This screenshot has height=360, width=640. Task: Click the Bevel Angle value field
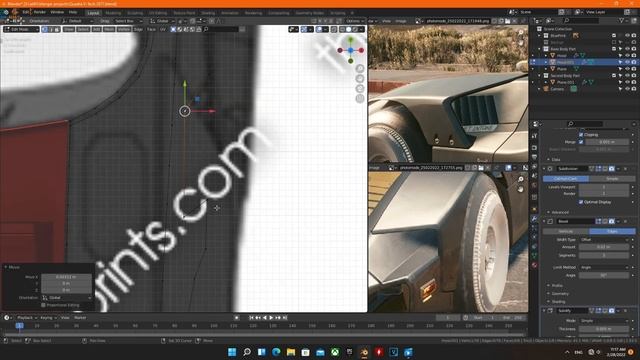click(604, 275)
